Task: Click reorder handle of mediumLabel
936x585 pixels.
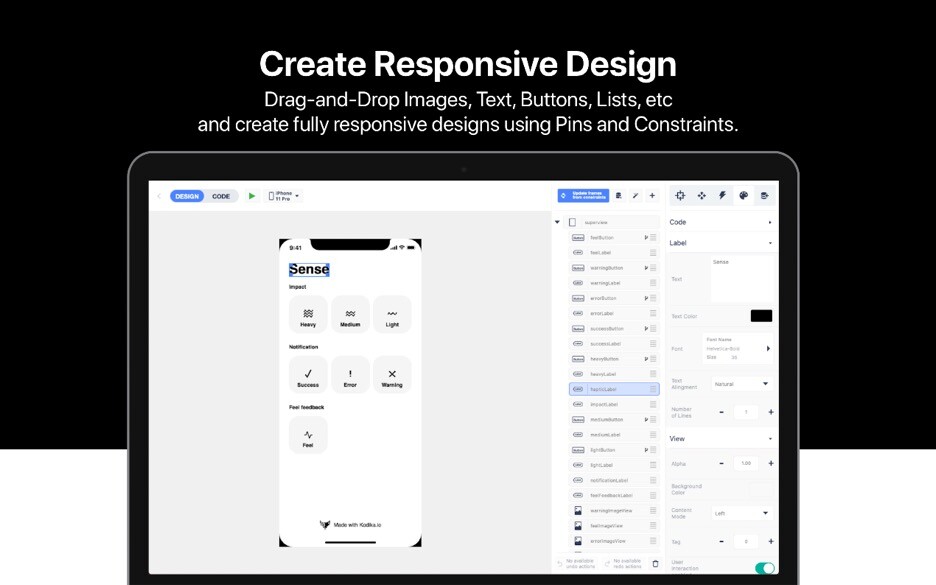Action: [653, 435]
